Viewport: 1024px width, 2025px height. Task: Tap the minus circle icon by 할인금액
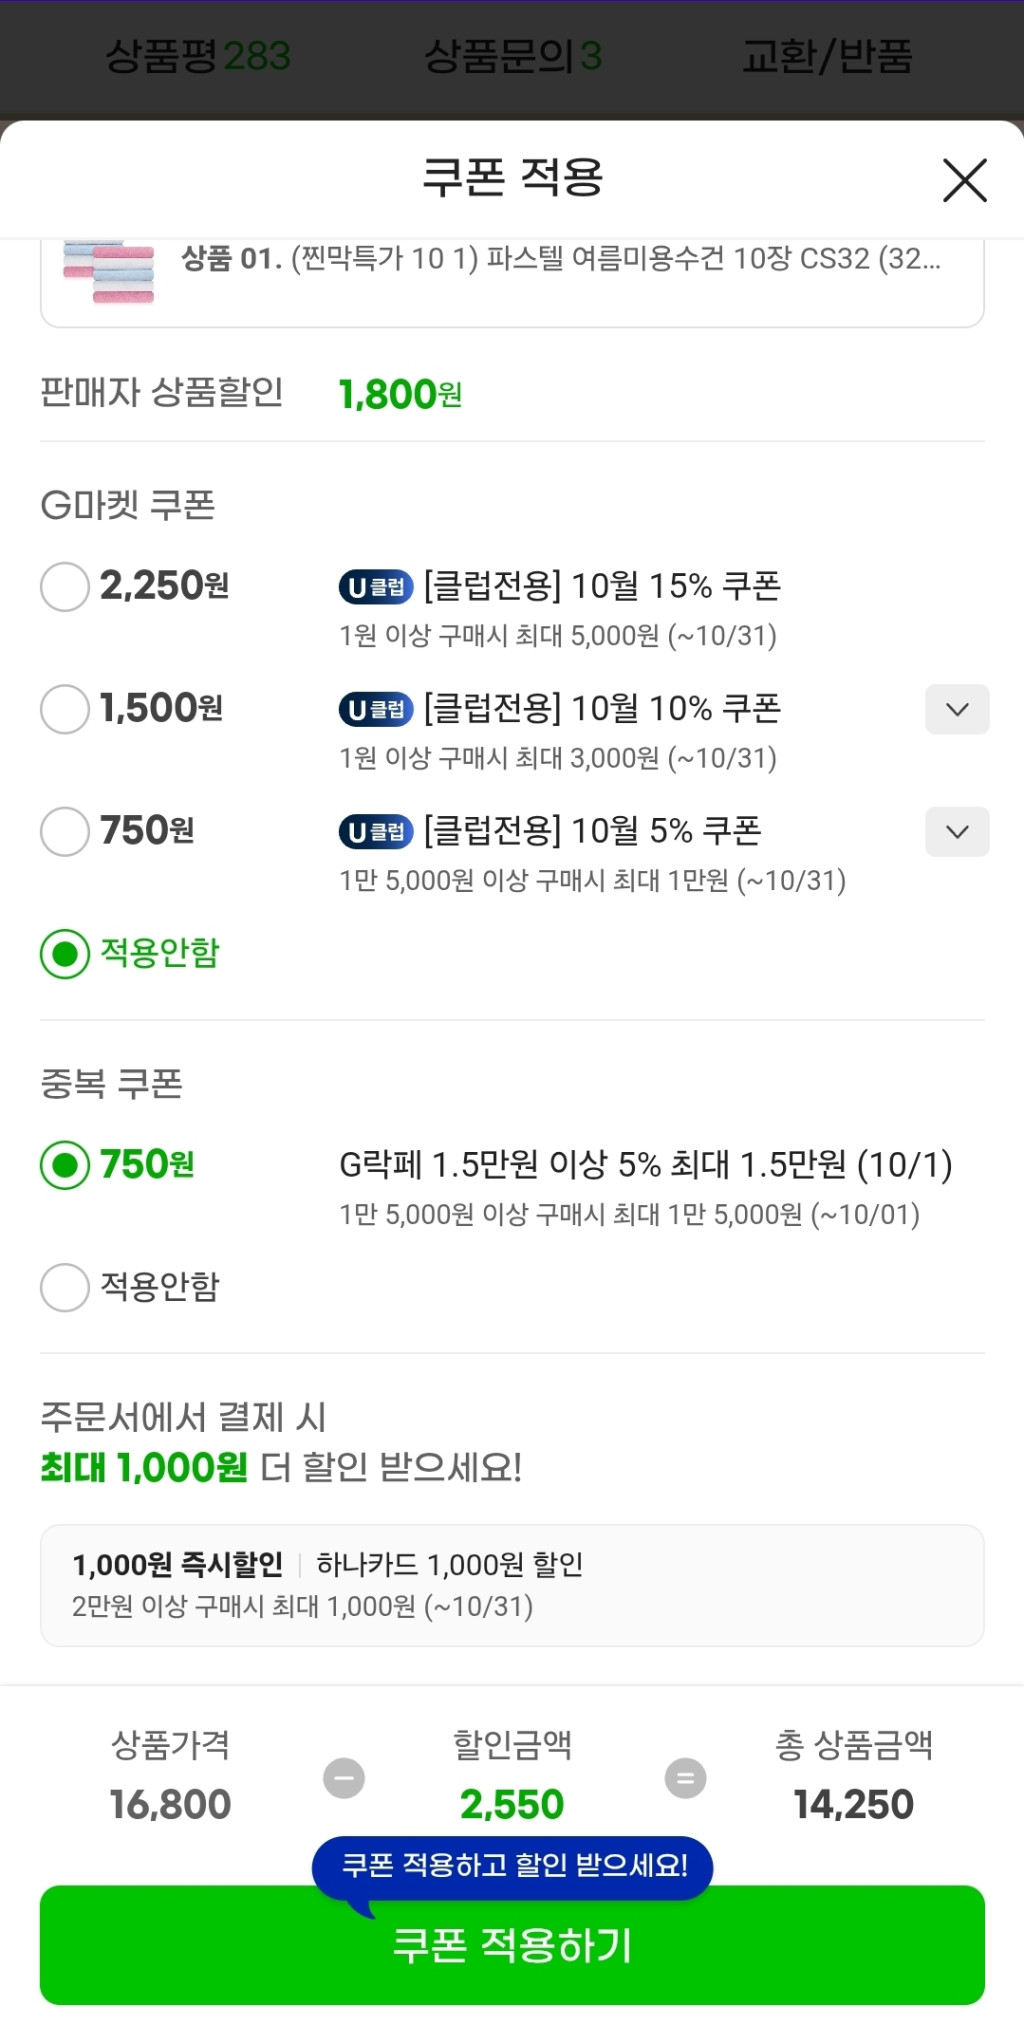tap(344, 1778)
